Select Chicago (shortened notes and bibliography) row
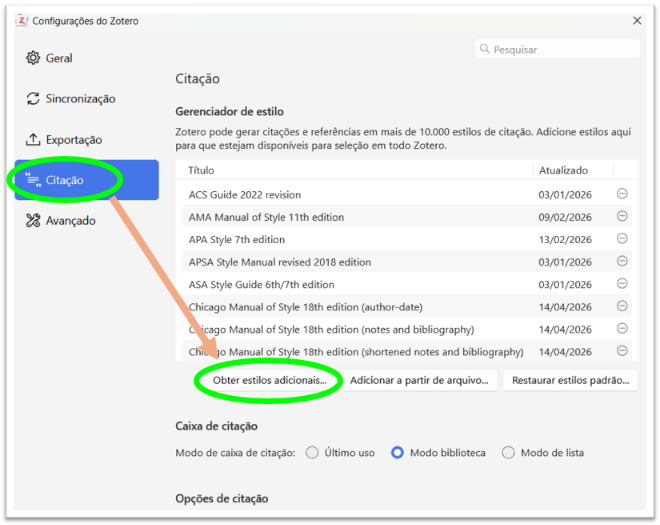Image resolution: width=660 pixels, height=525 pixels. pyautogui.click(x=407, y=352)
